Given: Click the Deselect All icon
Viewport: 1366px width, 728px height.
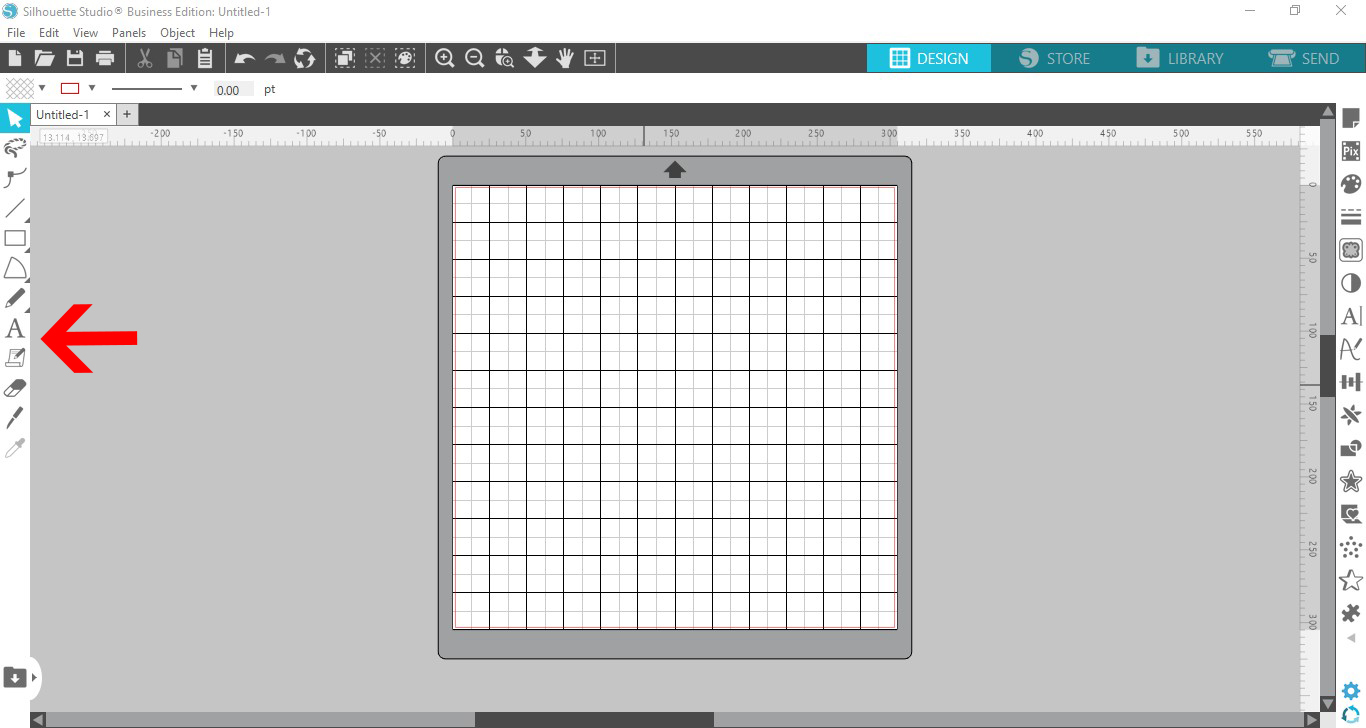Looking at the screenshot, I should coord(375,58).
